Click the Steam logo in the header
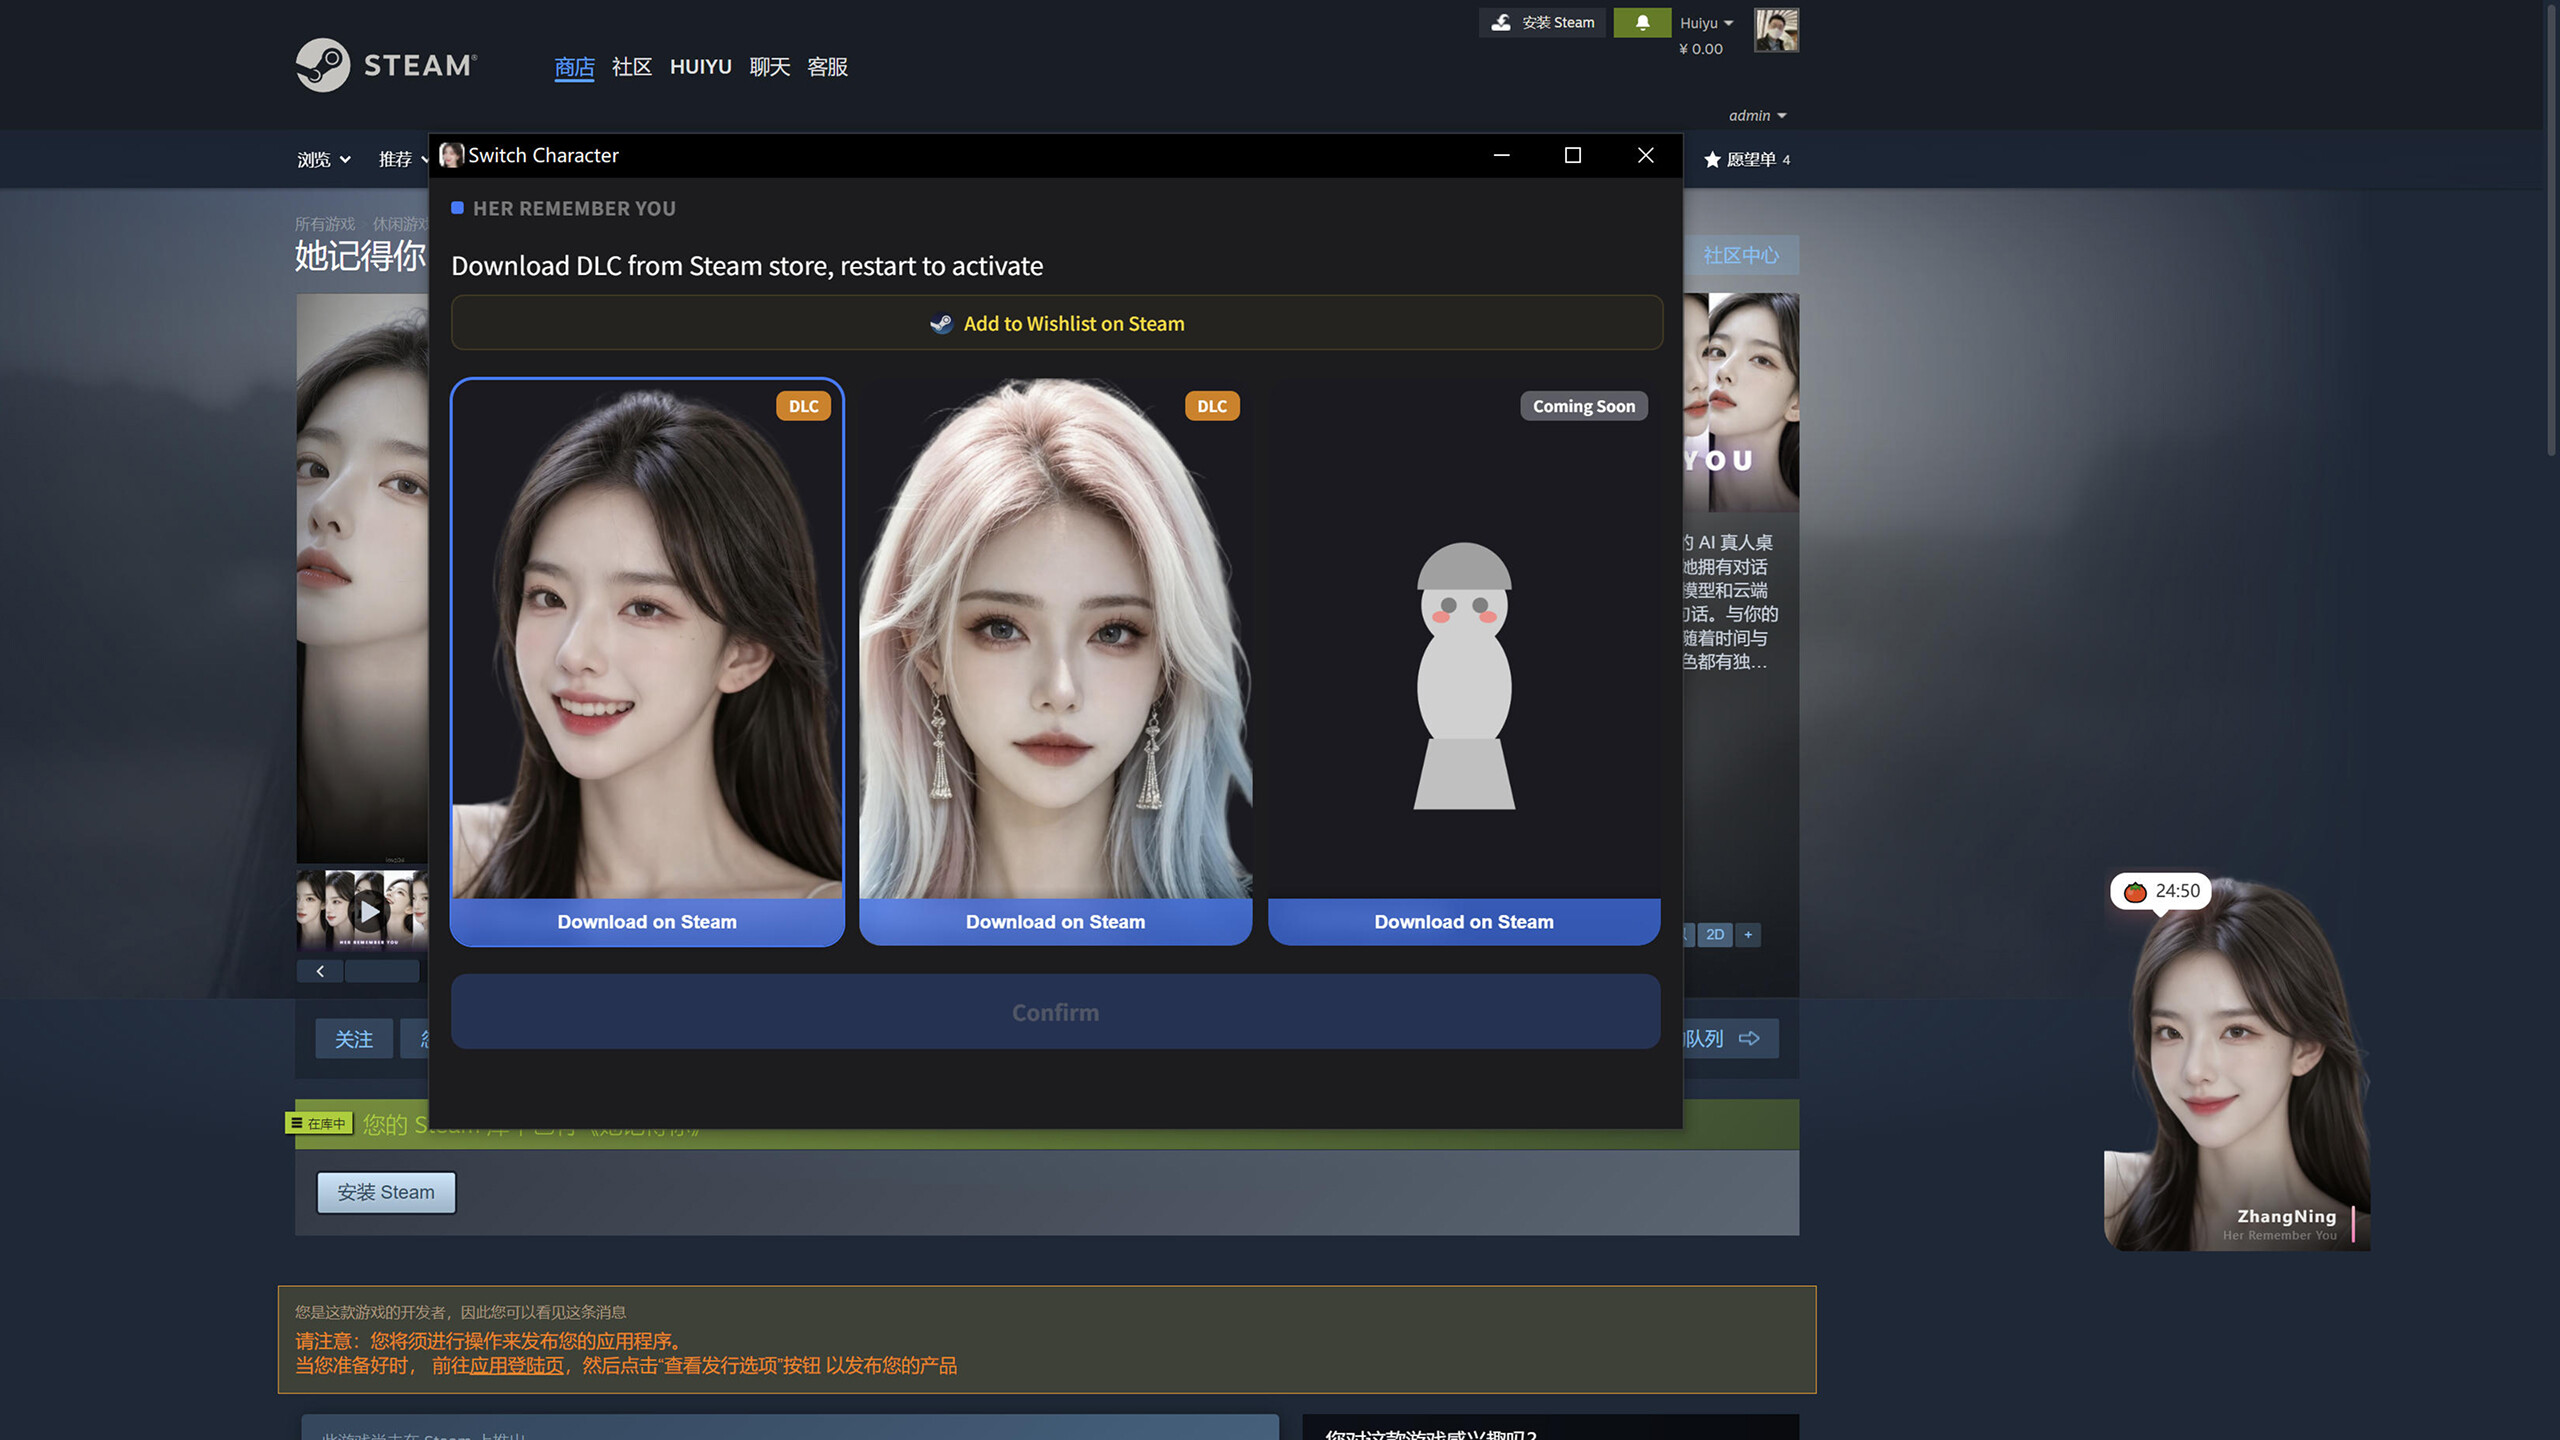This screenshot has width=2560, height=1440. (386, 65)
